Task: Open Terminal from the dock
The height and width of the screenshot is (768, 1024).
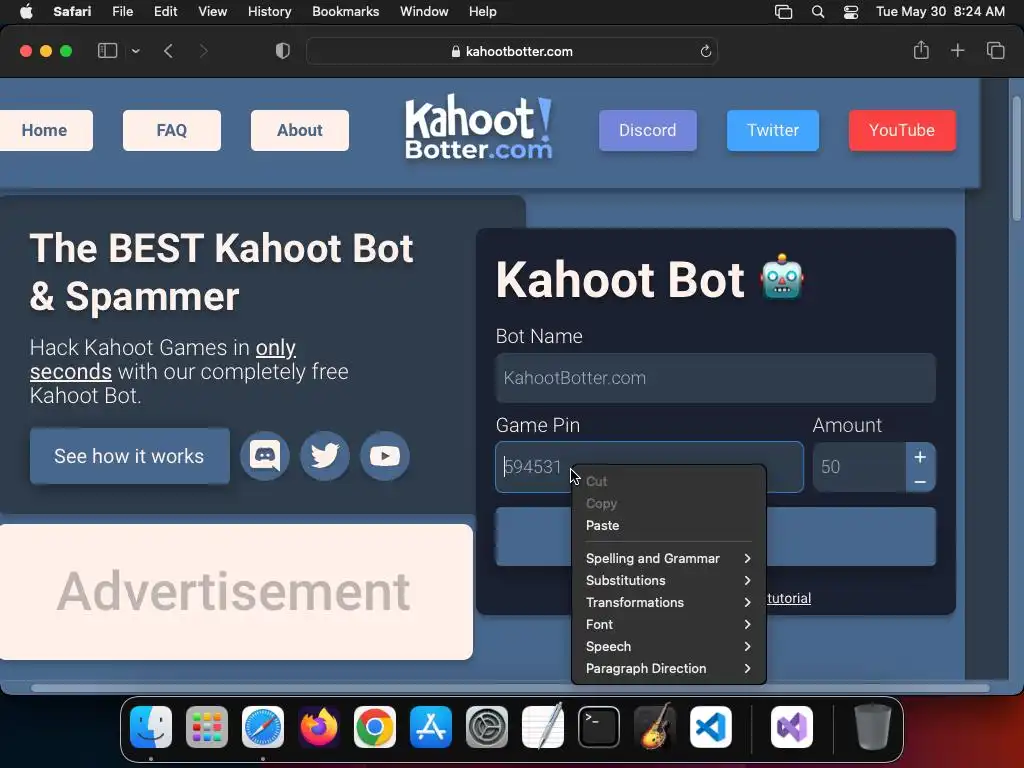Action: coord(599,727)
